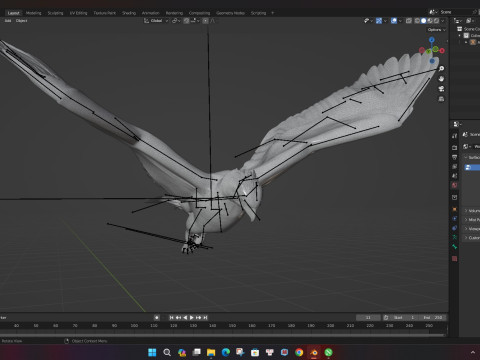This screenshot has height=360, width=480.
Task: Open Windows Start menu on taskbar
Action: click(x=152, y=352)
